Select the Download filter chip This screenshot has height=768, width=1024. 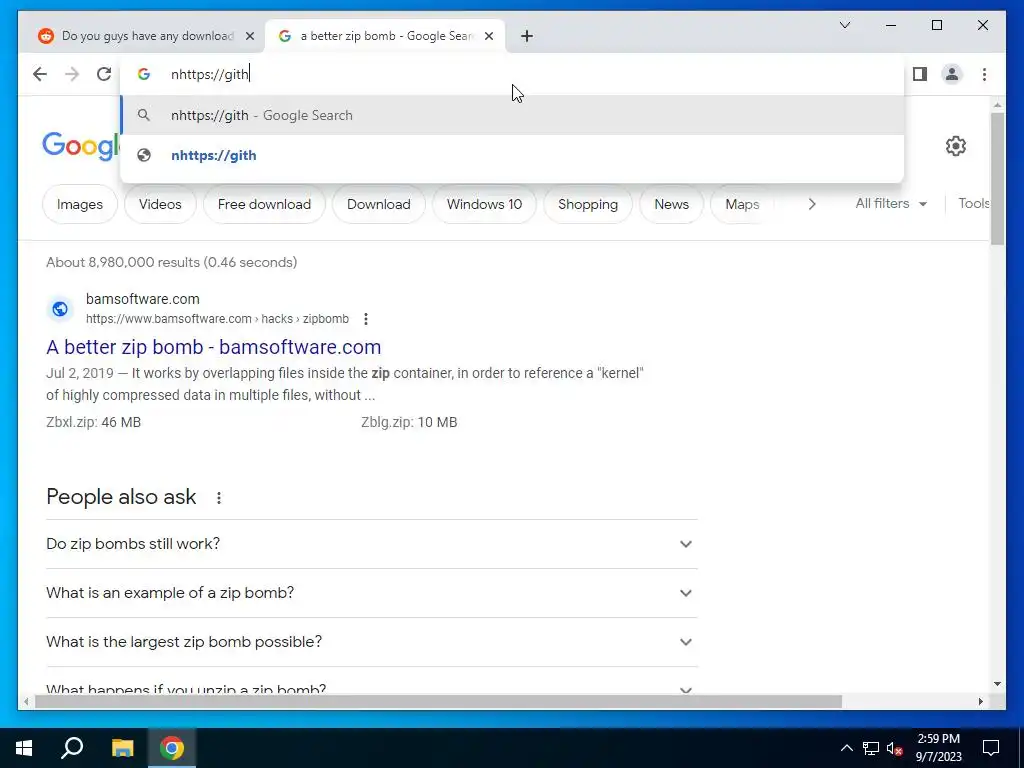[x=379, y=204]
